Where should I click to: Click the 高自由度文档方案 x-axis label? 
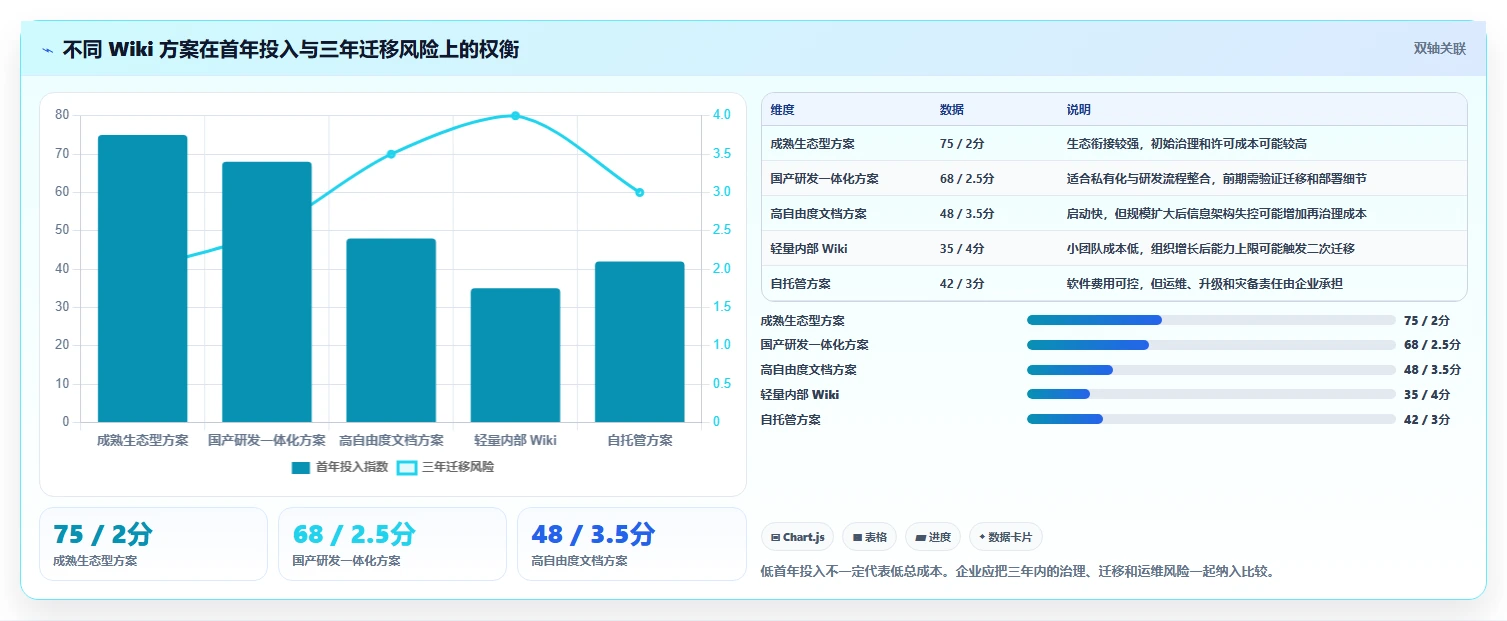[391, 440]
